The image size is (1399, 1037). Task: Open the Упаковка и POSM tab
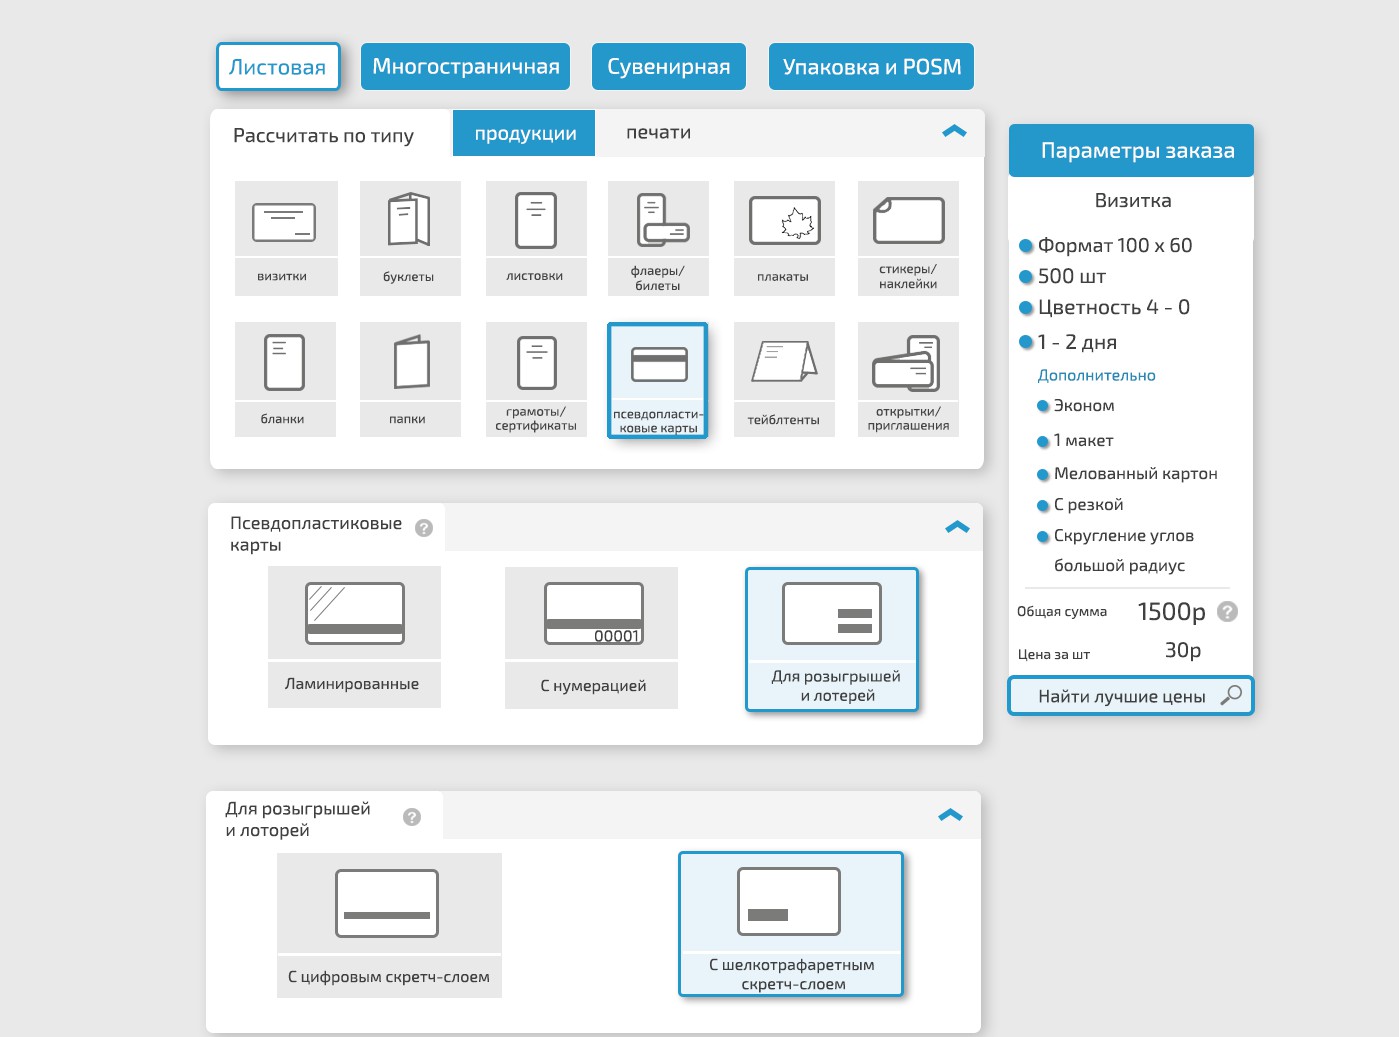tap(871, 66)
